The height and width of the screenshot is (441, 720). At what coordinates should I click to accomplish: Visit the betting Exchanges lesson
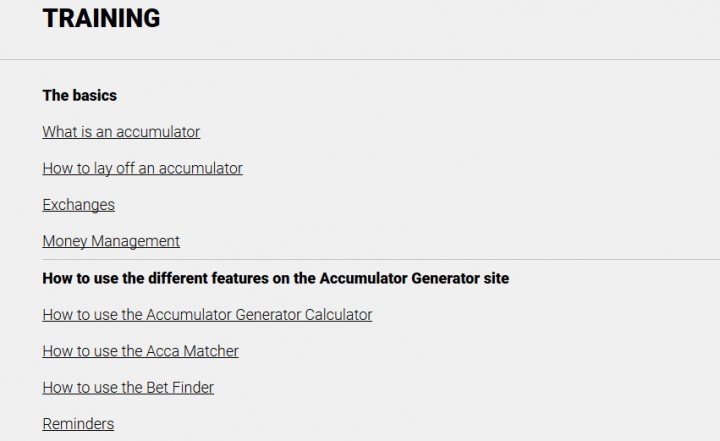[x=79, y=205]
